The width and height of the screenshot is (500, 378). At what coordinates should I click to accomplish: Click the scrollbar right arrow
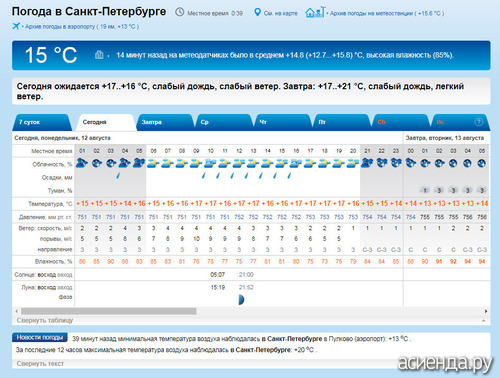(x=486, y=311)
